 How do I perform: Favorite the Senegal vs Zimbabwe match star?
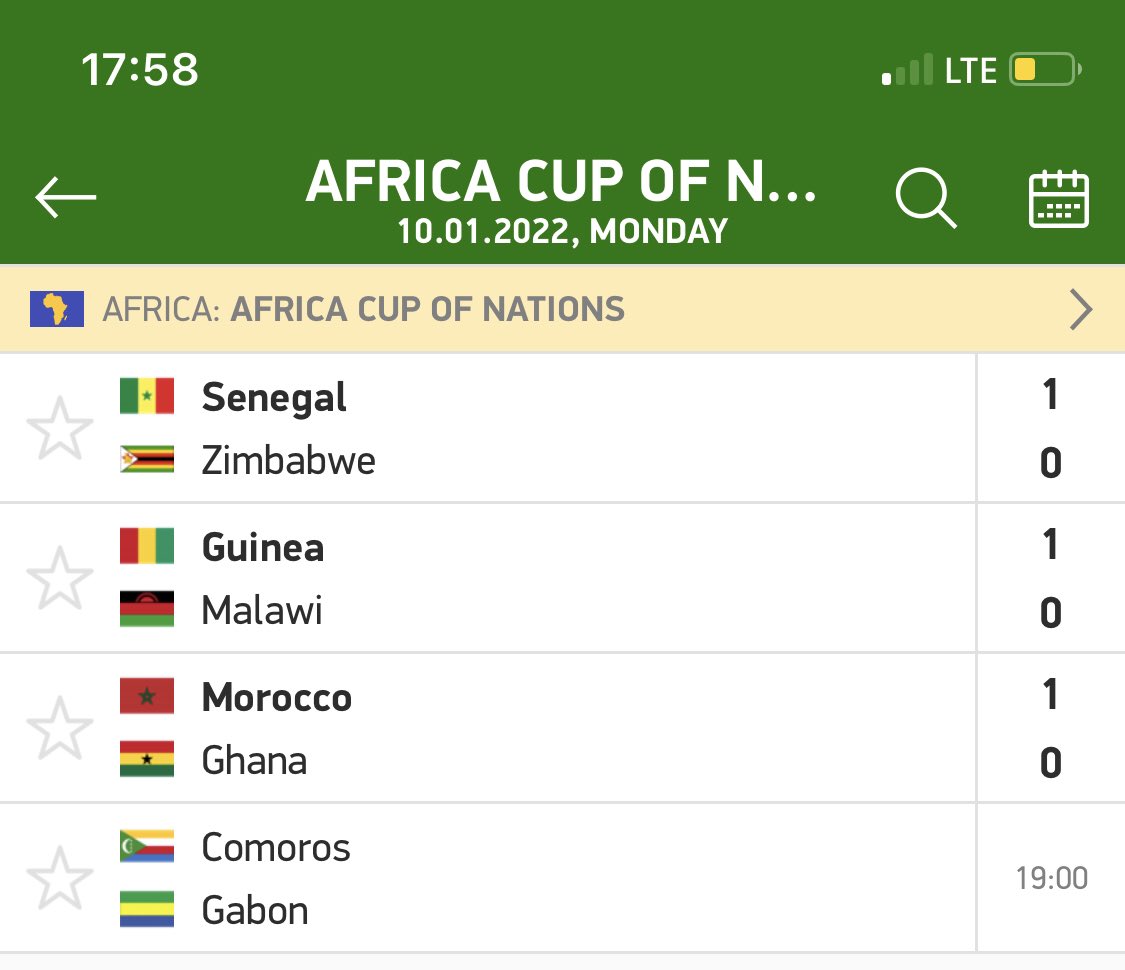pos(60,428)
